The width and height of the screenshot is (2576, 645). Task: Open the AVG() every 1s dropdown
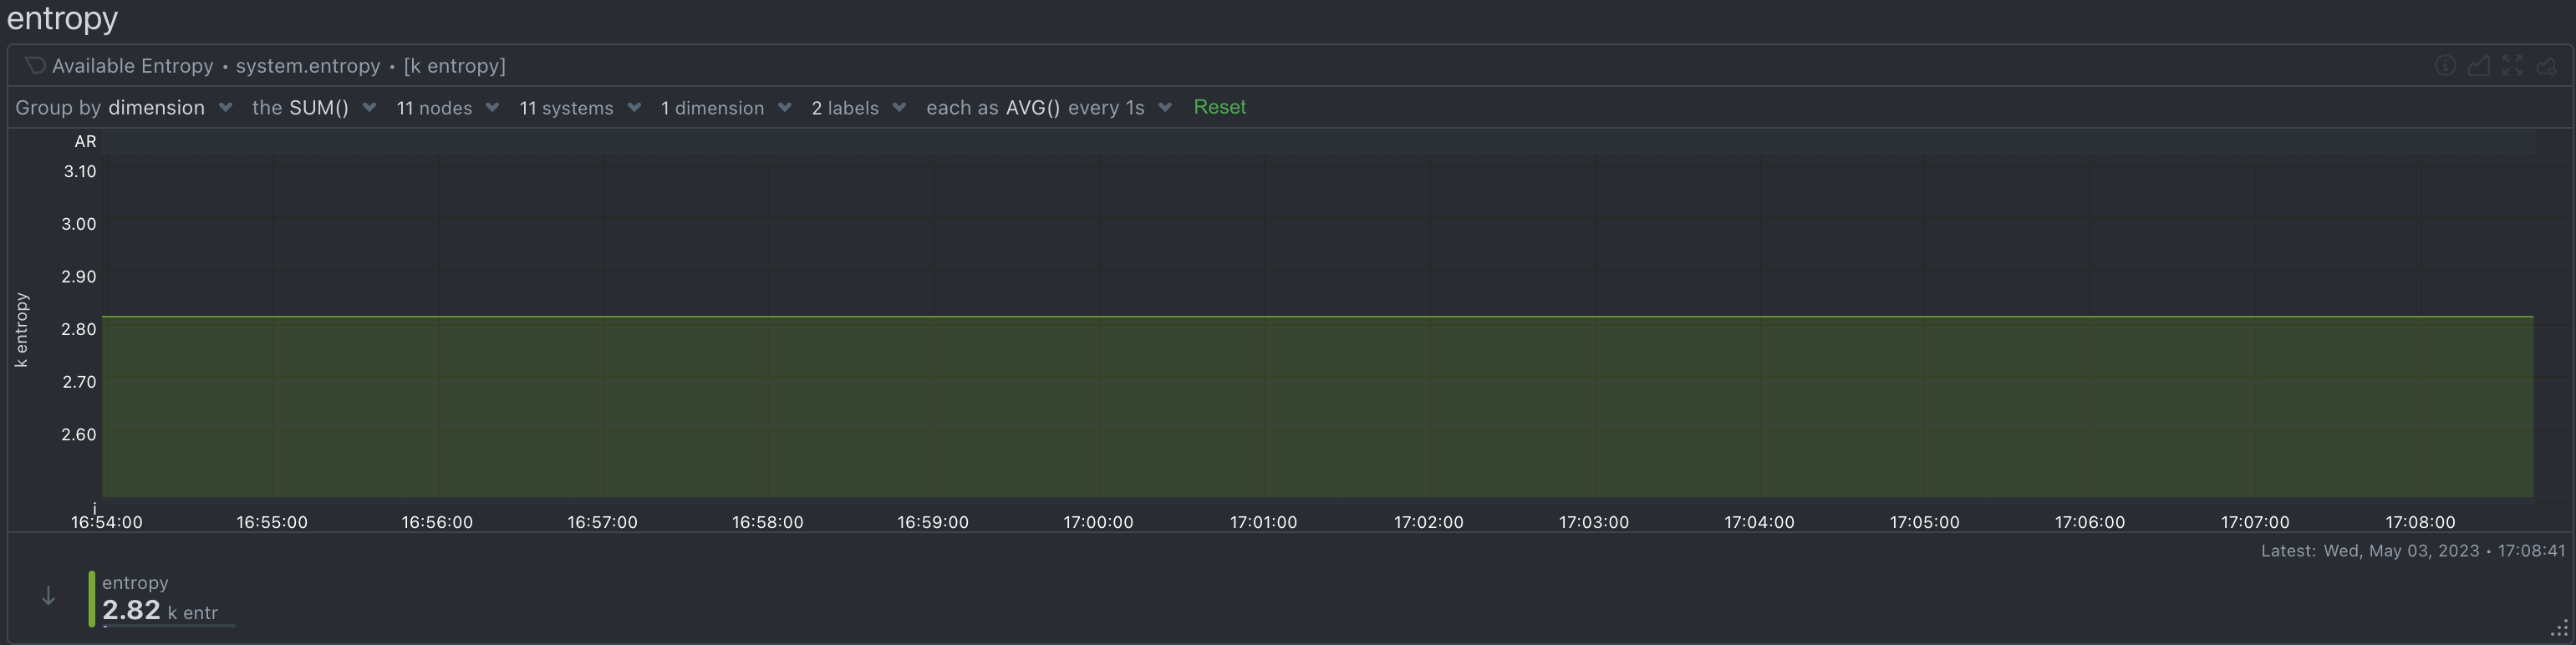tap(1049, 108)
